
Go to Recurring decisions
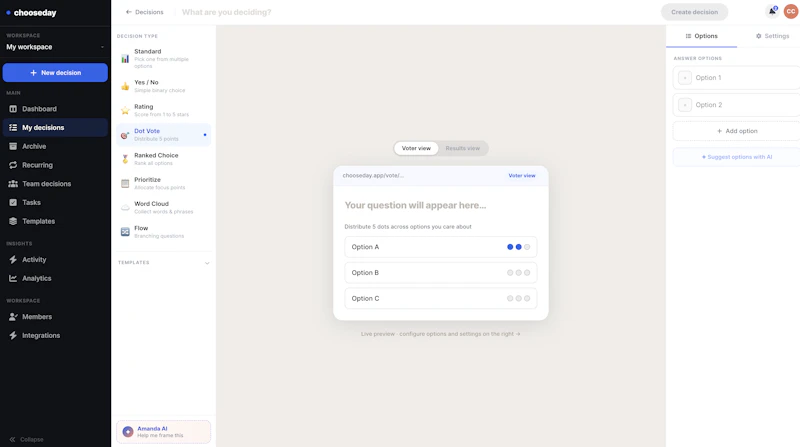55,165
